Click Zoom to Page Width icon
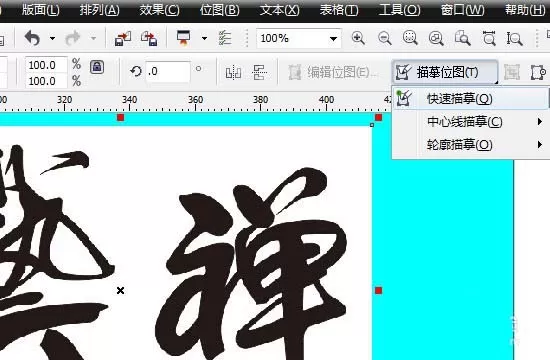 [x=489, y=38]
